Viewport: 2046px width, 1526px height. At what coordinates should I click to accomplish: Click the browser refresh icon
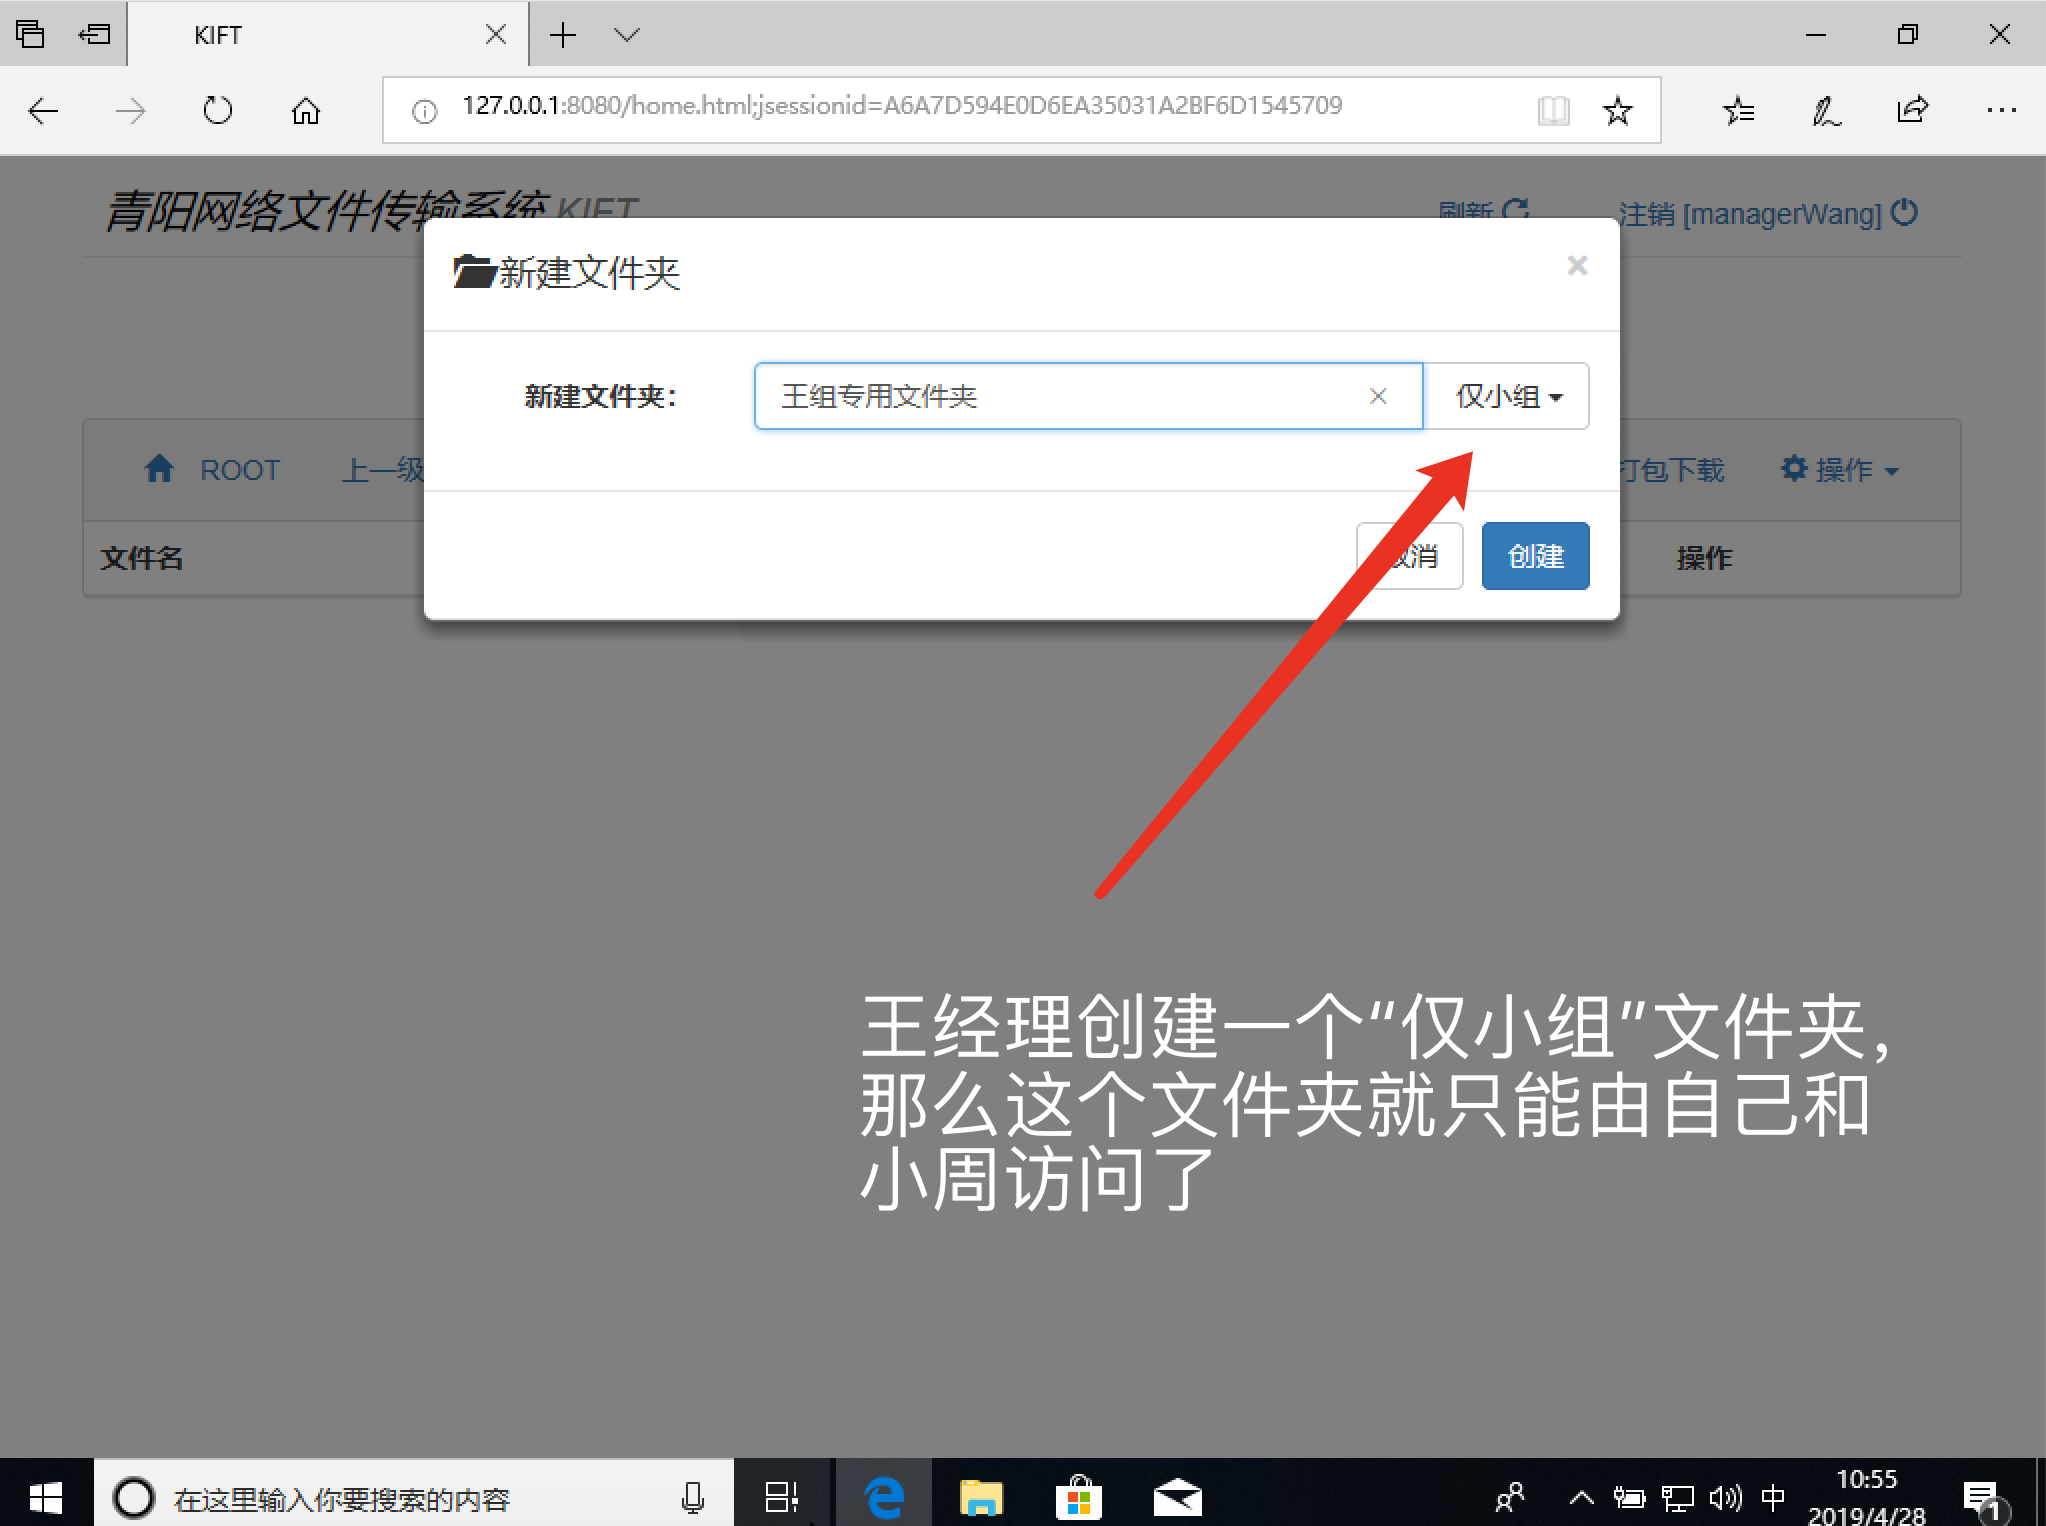coord(217,110)
